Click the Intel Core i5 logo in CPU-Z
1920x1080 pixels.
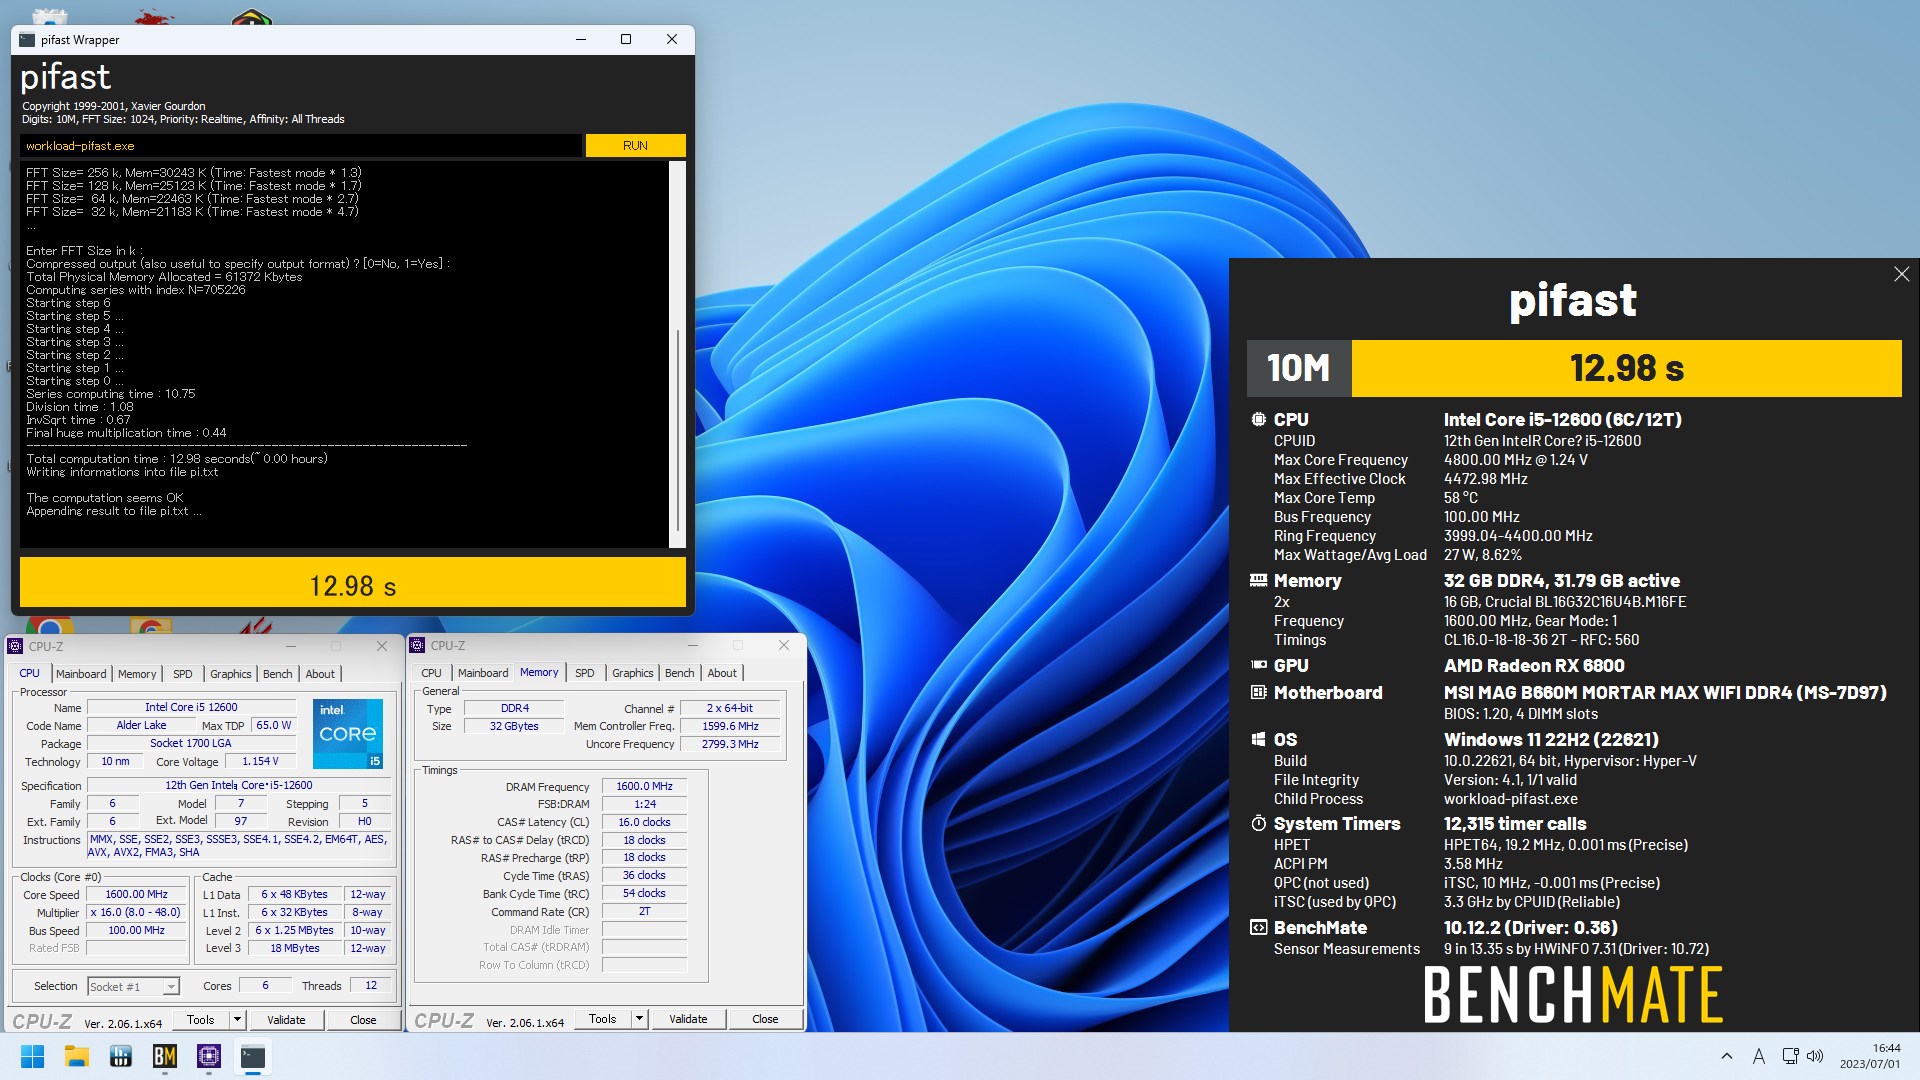(348, 734)
